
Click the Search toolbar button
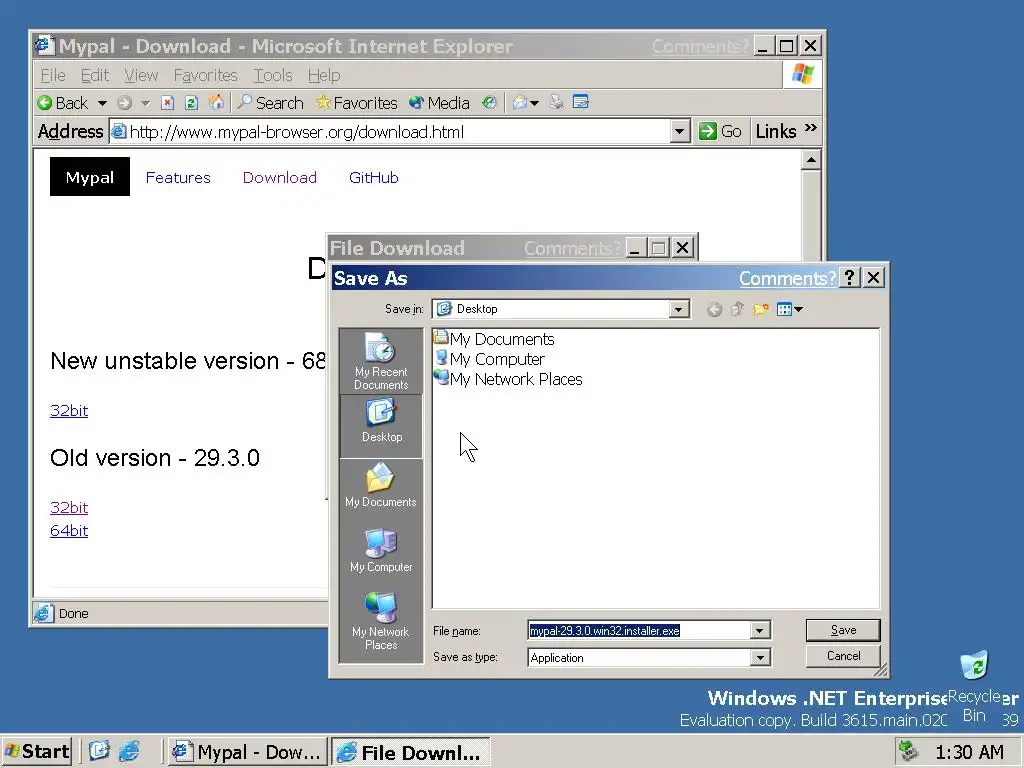270,103
